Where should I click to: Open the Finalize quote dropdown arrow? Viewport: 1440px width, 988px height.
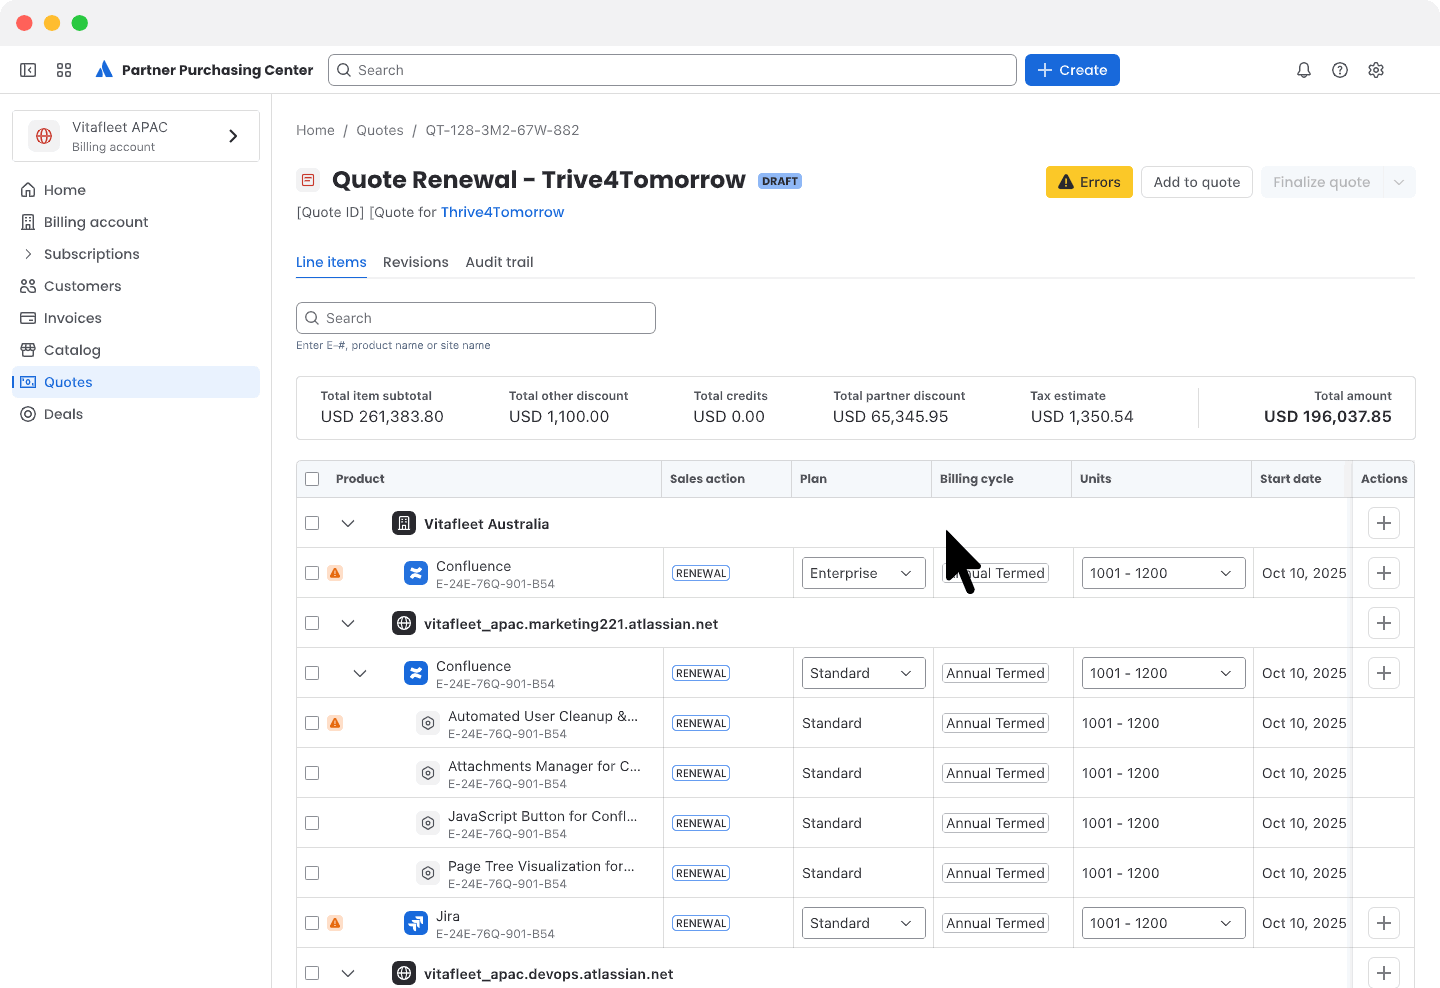pyautogui.click(x=1399, y=182)
